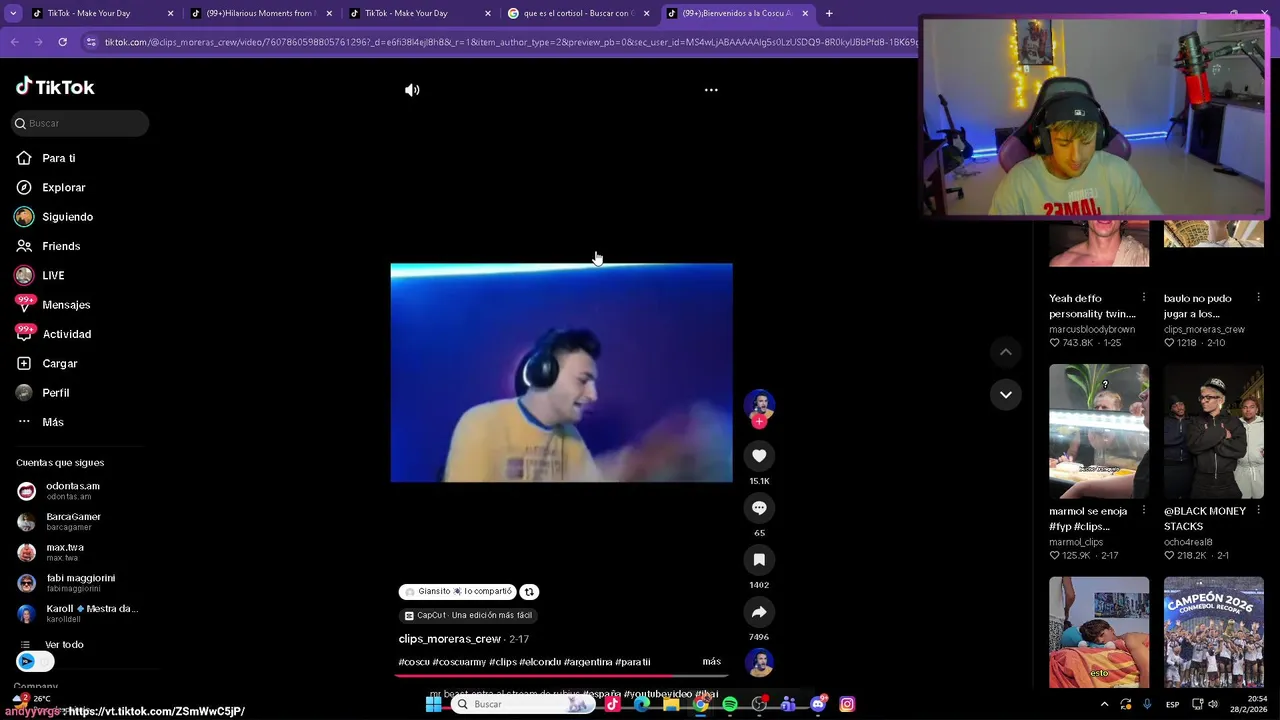Open Siguiendo in the sidebar
The image size is (1280, 720).
(67, 217)
